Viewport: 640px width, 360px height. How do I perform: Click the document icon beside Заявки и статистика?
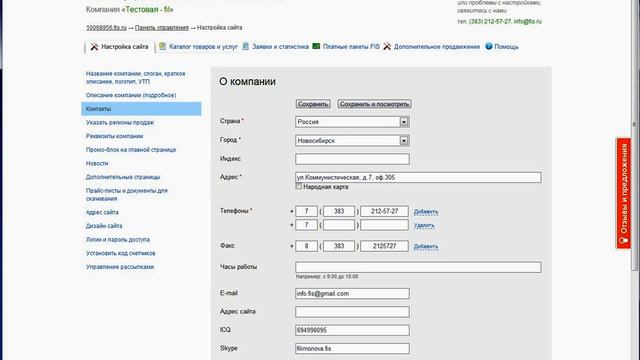(245, 46)
